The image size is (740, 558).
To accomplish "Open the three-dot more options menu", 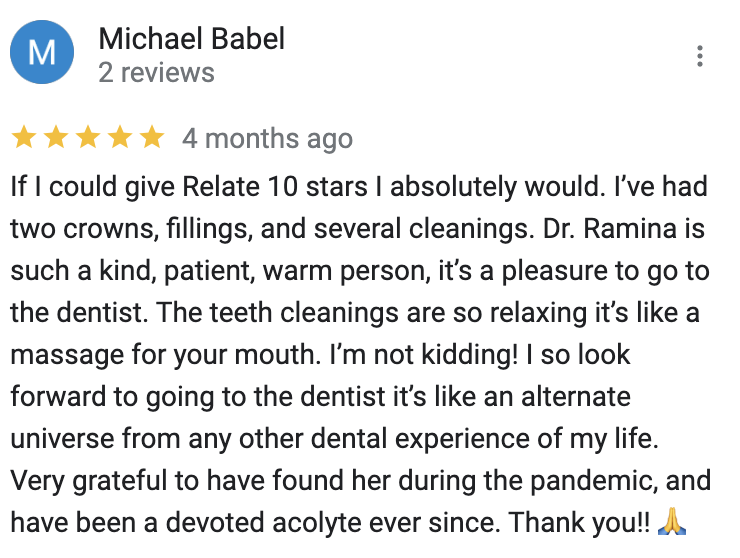I will [x=700, y=56].
